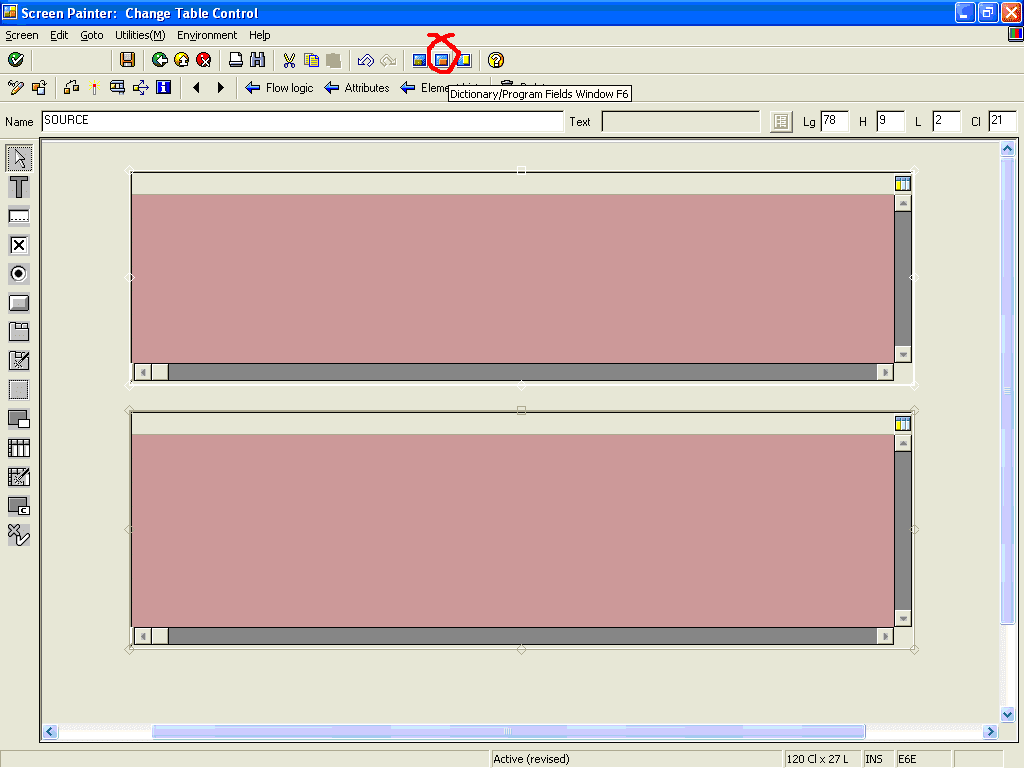Click the Name field showing SOURCE
Viewport: 1024px width, 768px height.
pyautogui.click(x=300, y=120)
